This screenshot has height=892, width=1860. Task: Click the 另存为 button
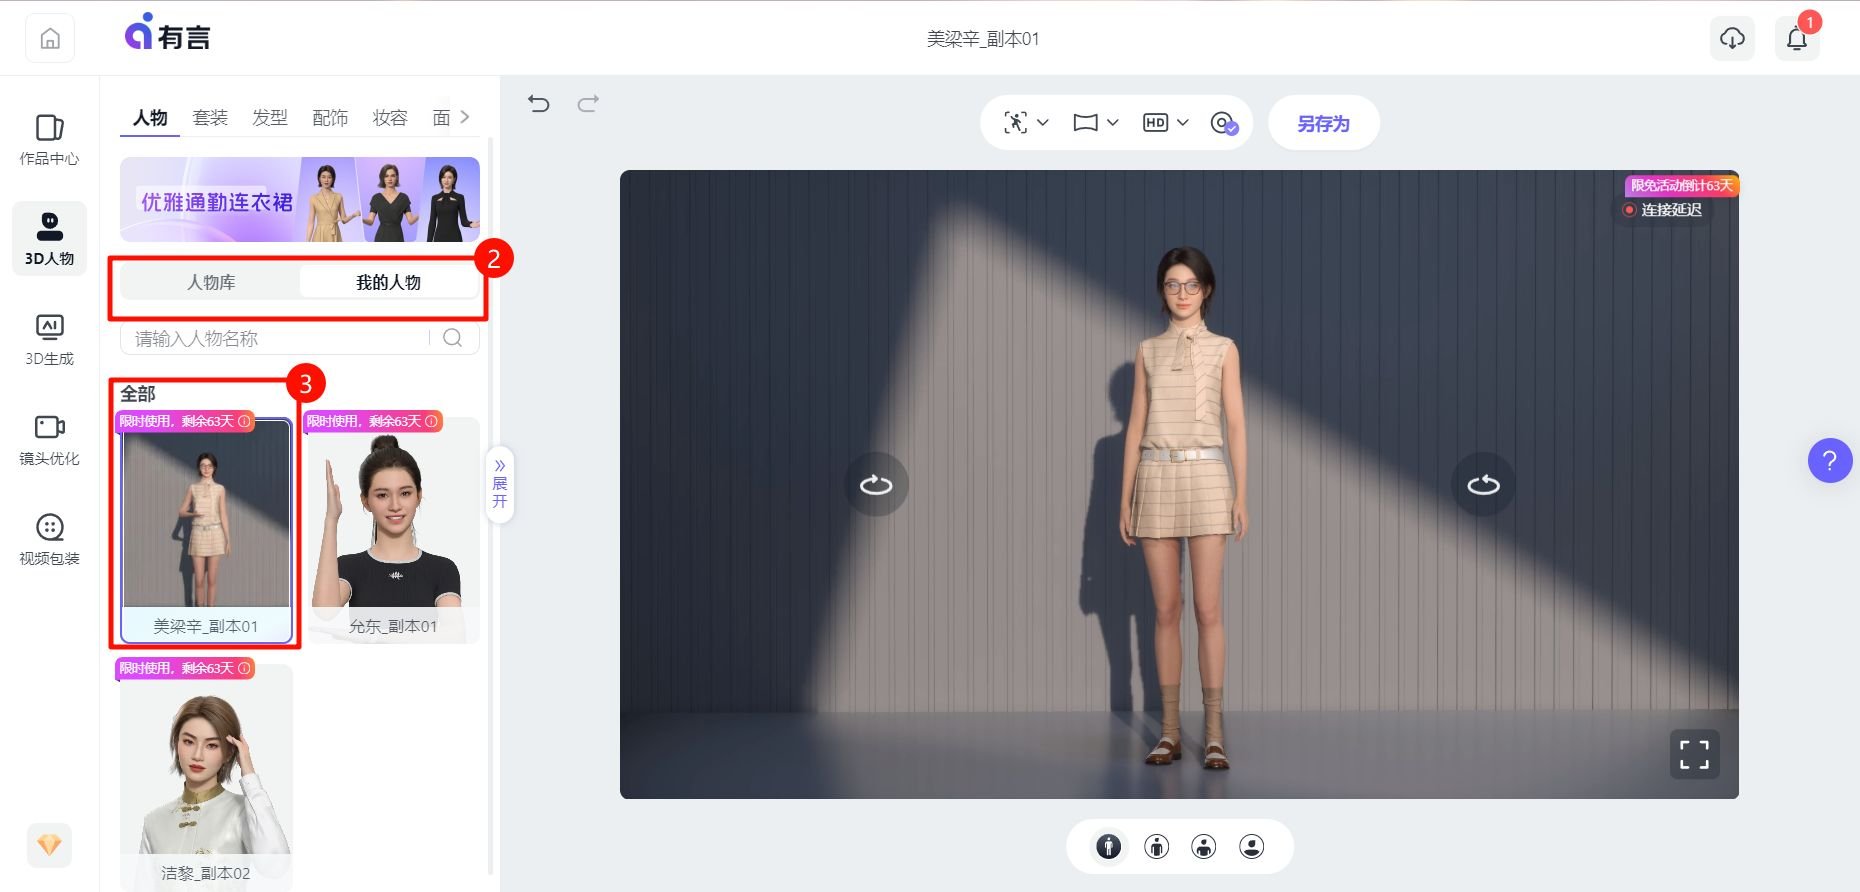tap(1323, 123)
